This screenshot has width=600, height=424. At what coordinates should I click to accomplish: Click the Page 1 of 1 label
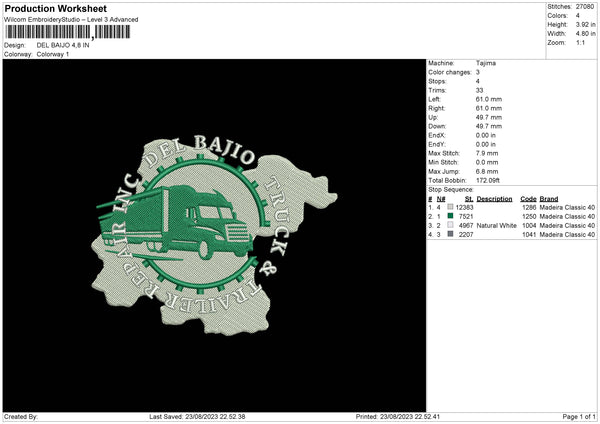[579, 416]
